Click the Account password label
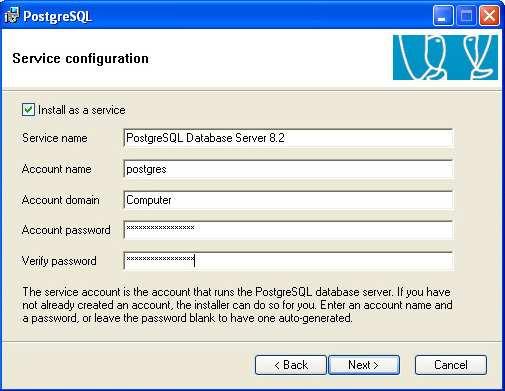505x391 pixels. pos(66,230)
